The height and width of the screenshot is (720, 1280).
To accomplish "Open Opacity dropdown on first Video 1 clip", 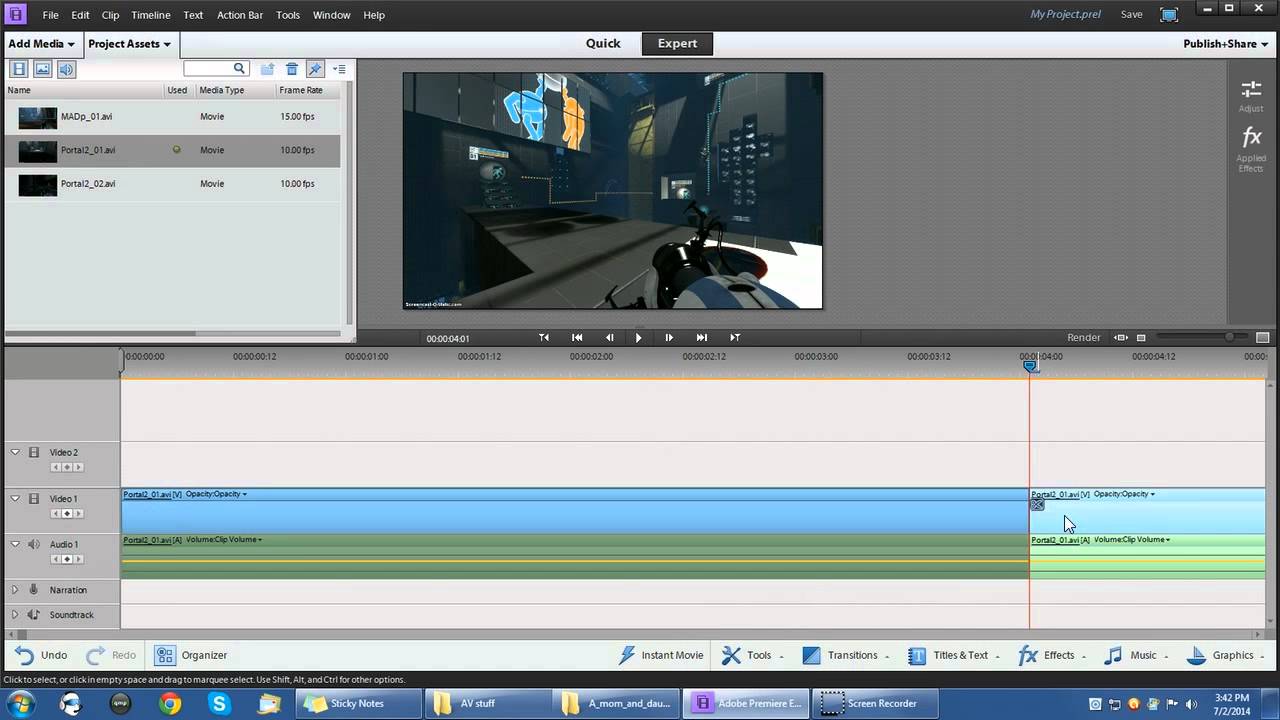I will 216,494.
